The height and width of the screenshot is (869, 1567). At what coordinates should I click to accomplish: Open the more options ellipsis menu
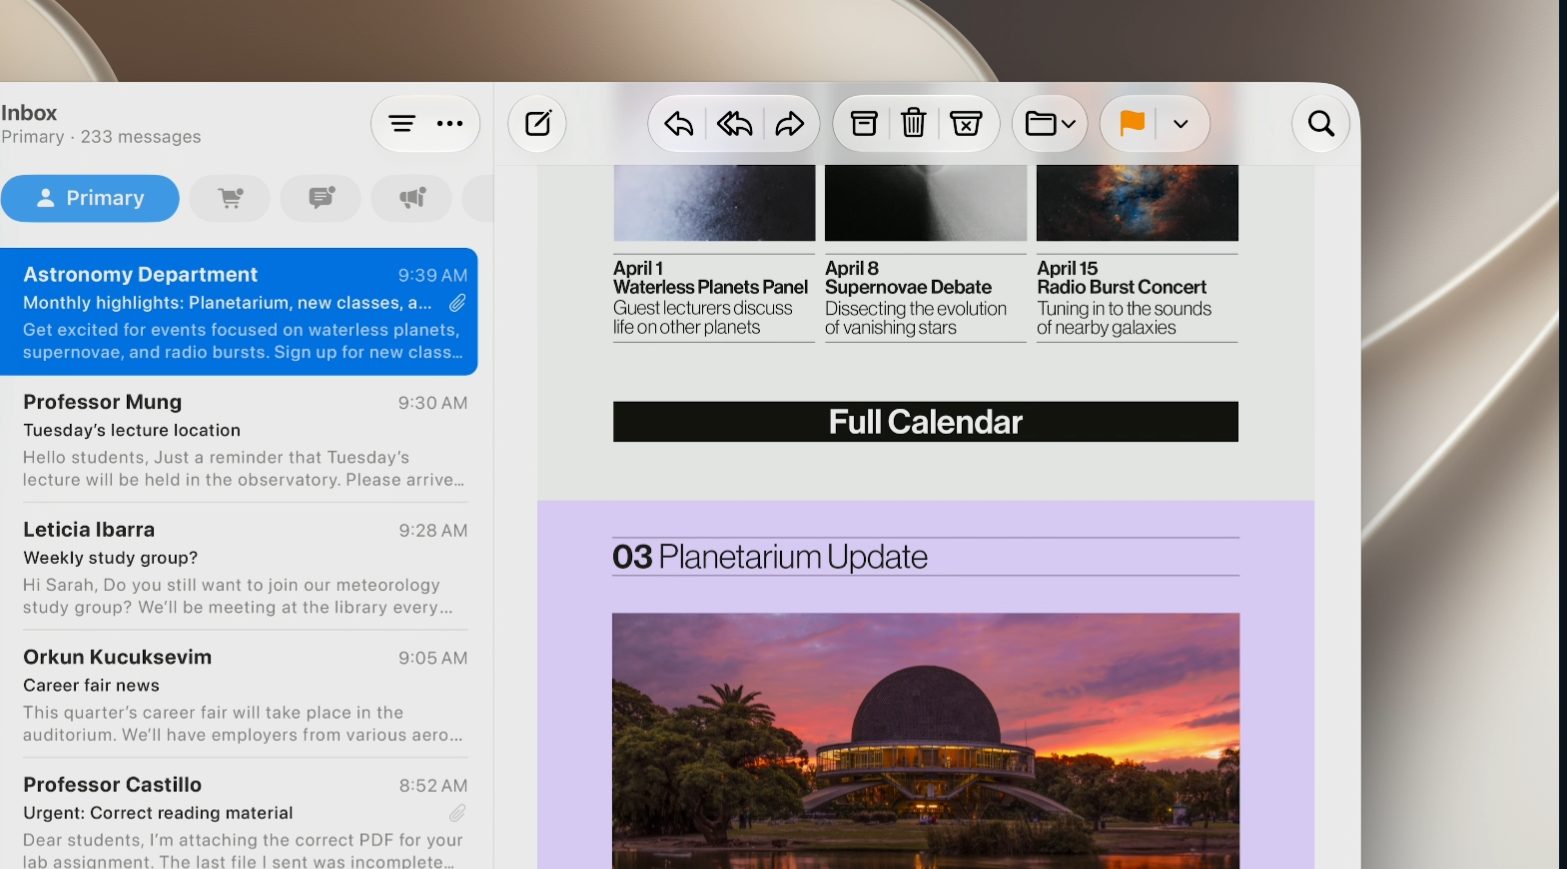tap(450, 124)
